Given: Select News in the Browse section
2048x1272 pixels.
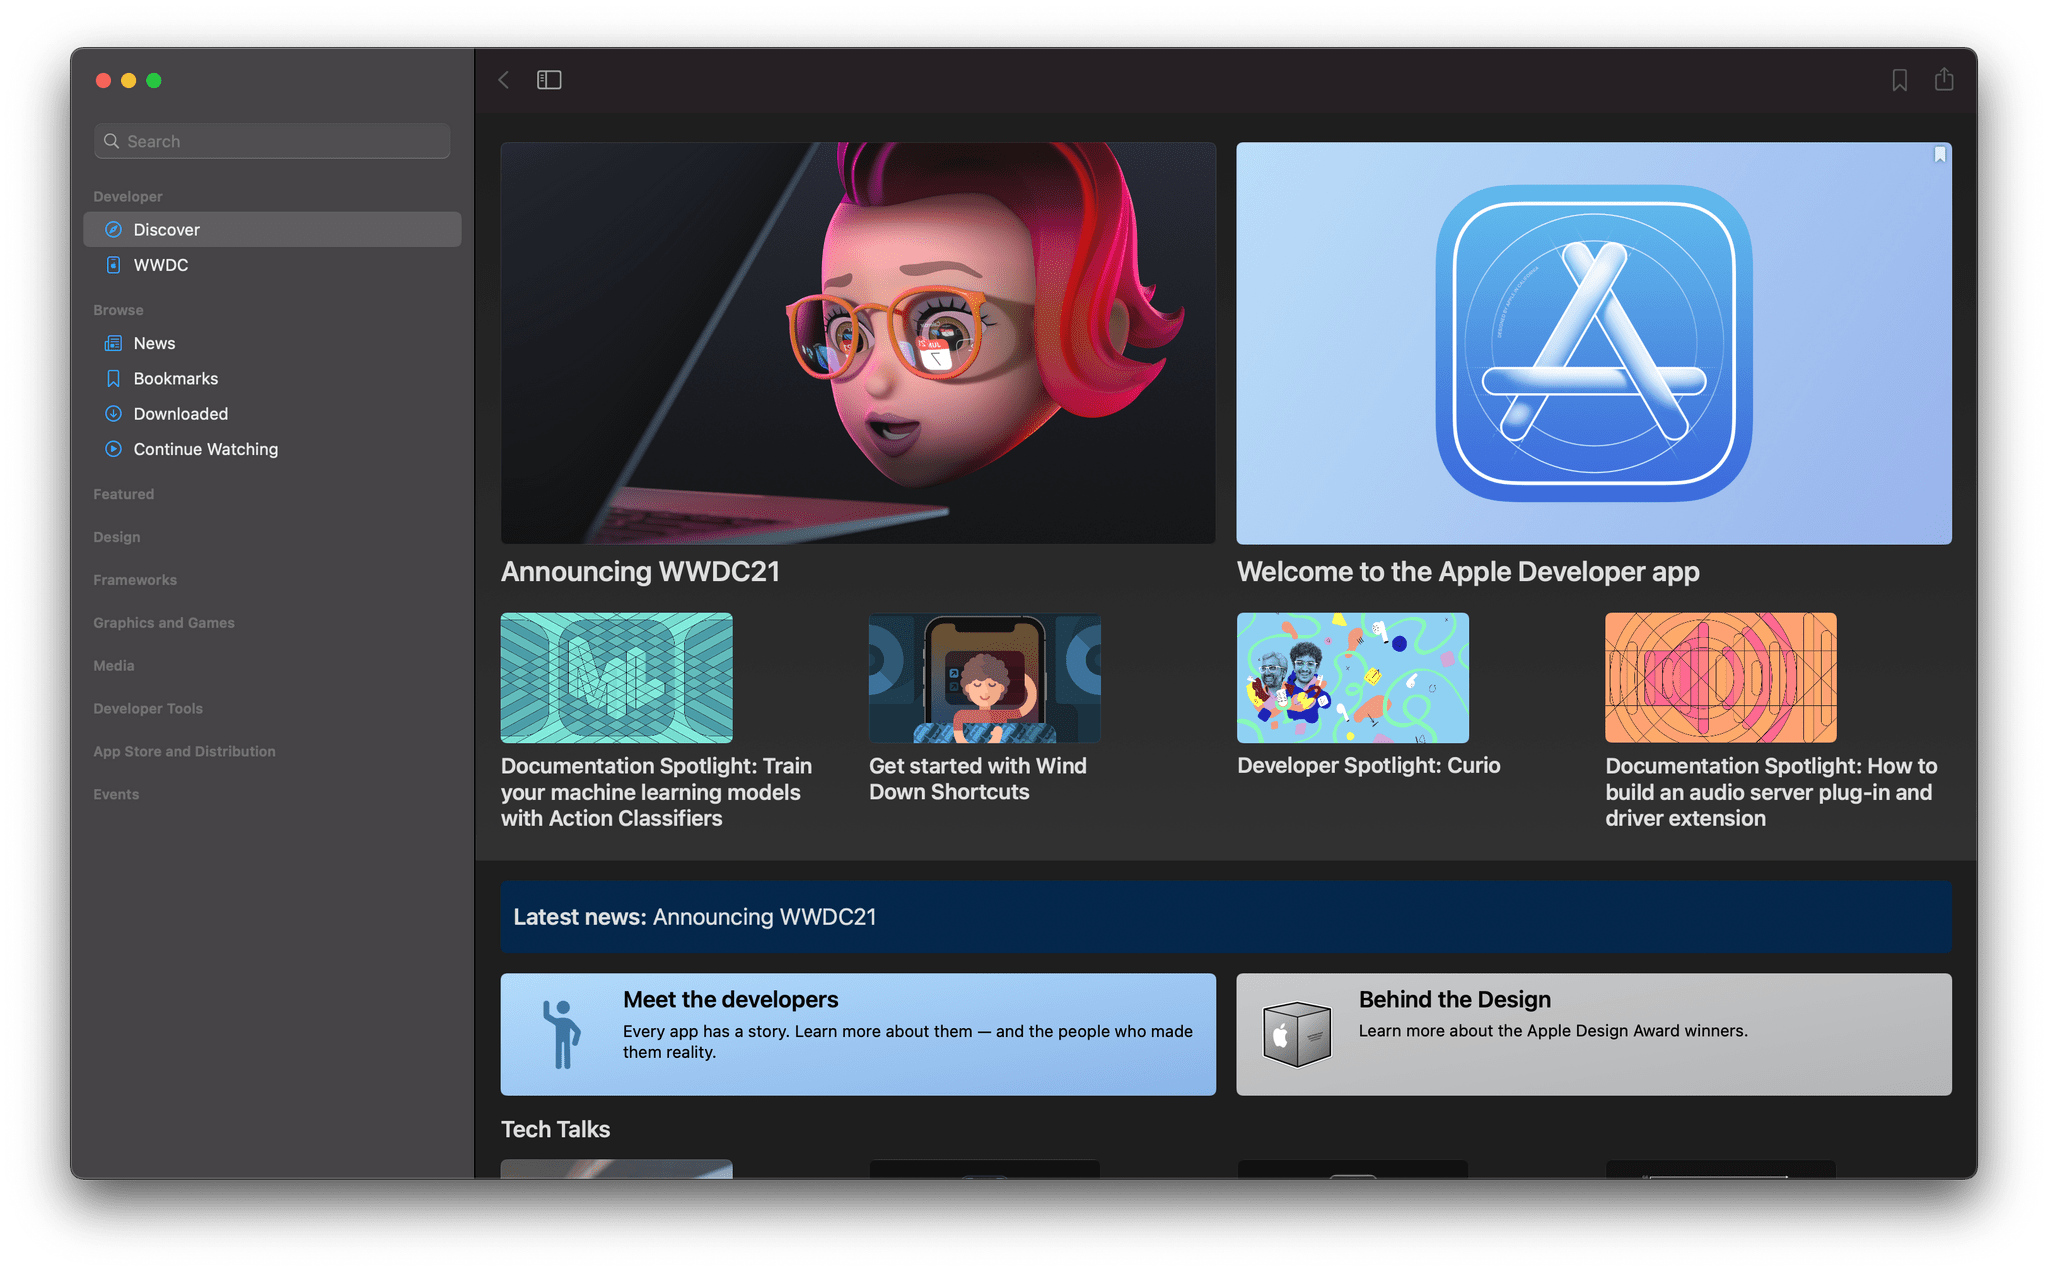Looking at the screenshot, I should pos(155,343).
